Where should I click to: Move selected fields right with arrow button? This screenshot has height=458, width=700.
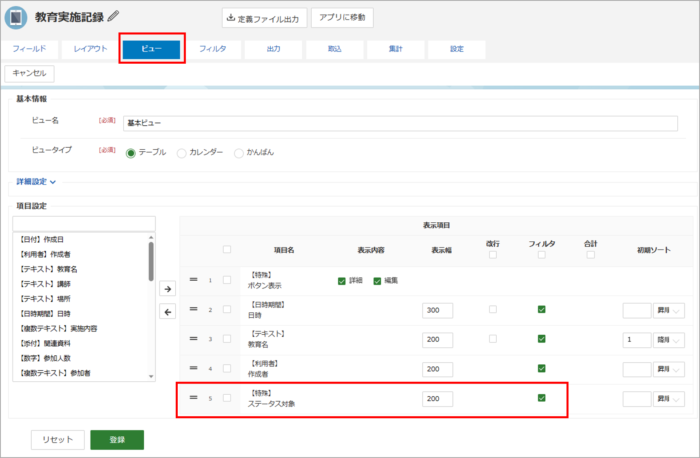(x=167, y=289)
